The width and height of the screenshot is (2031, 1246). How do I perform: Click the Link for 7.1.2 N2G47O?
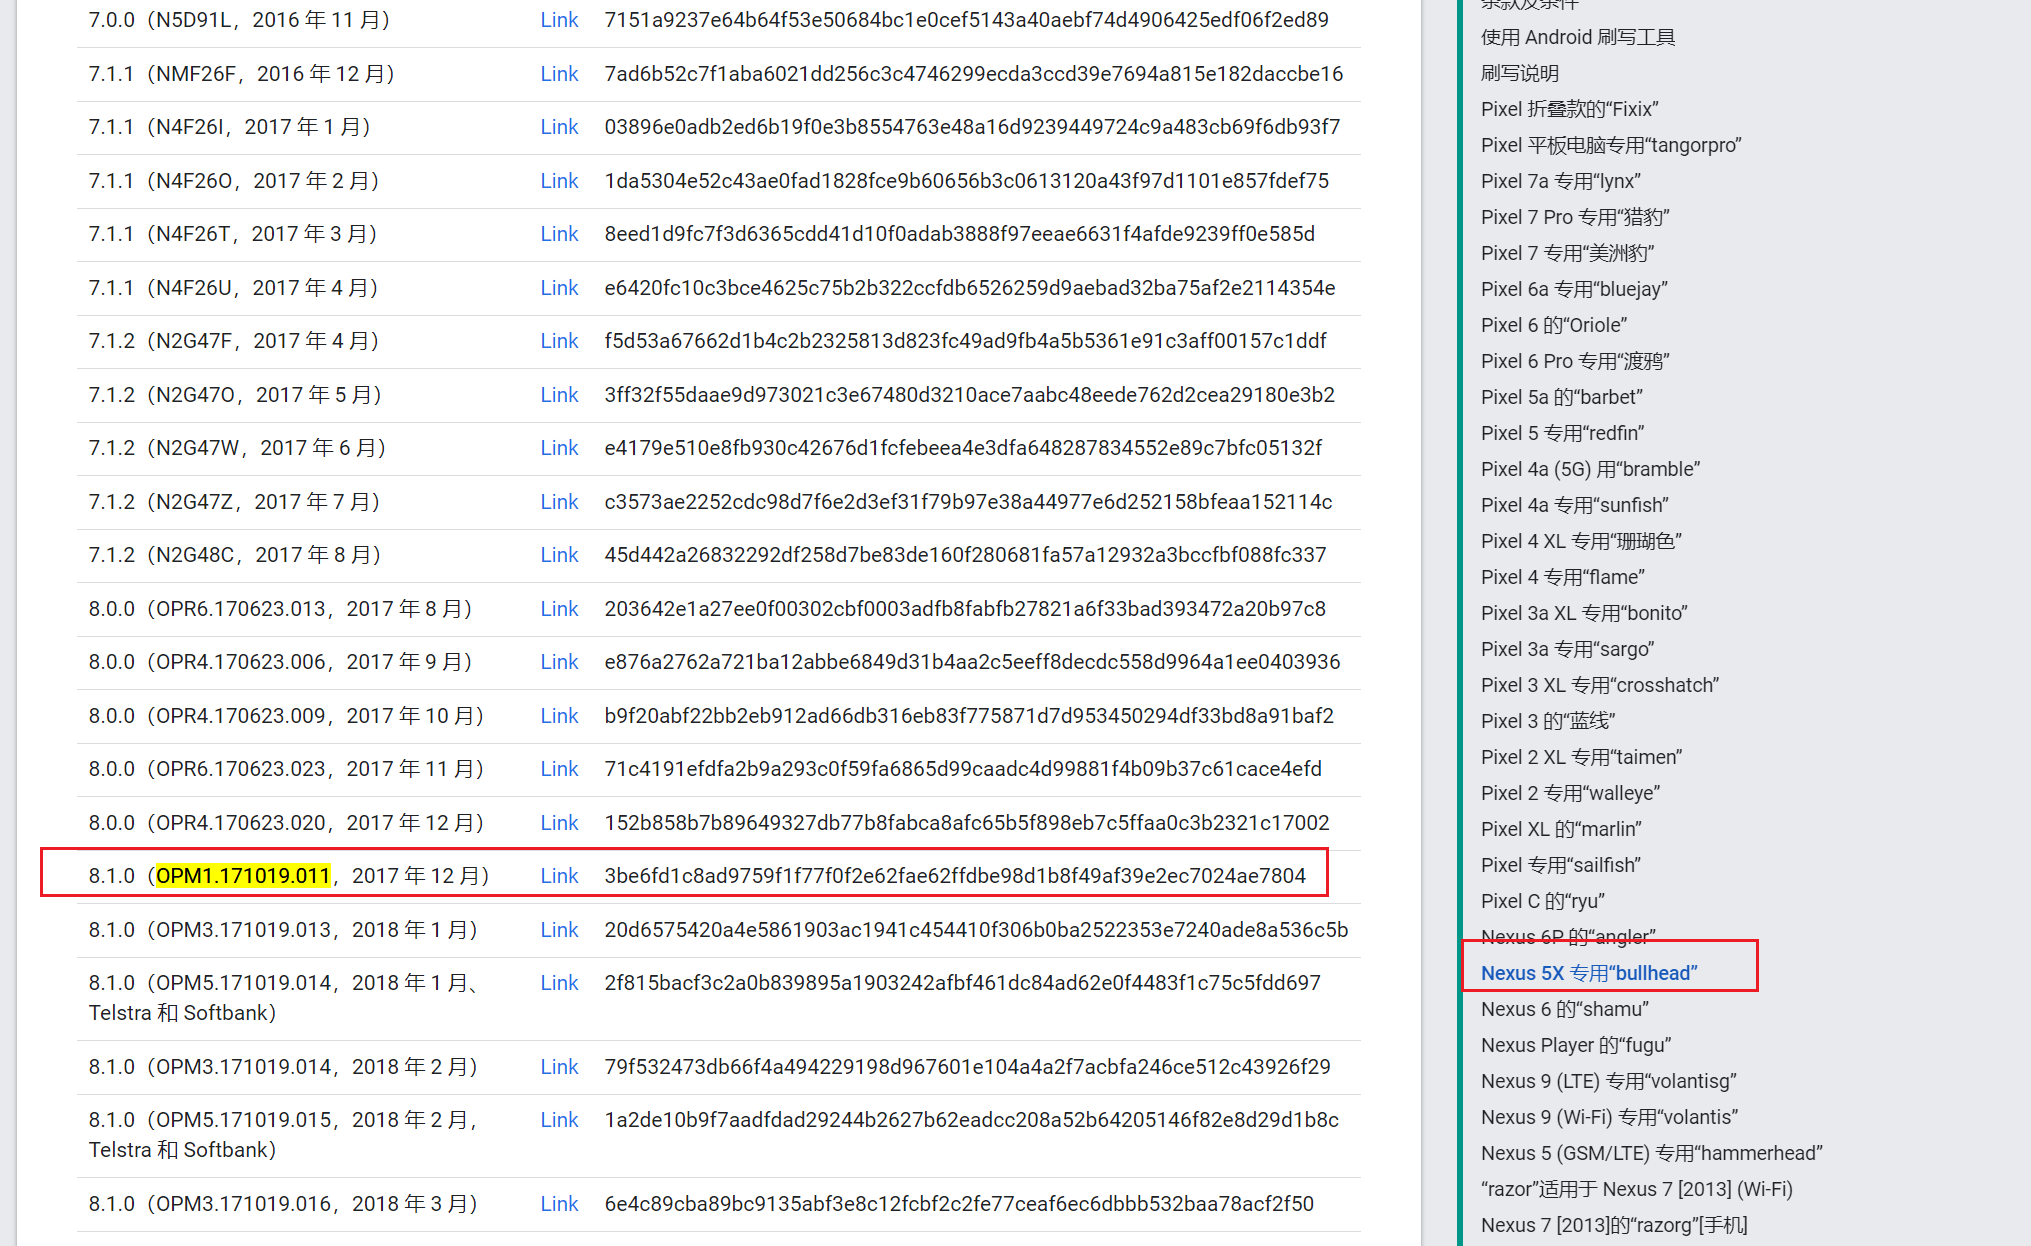pyautogui.click(x=559, y=395)
